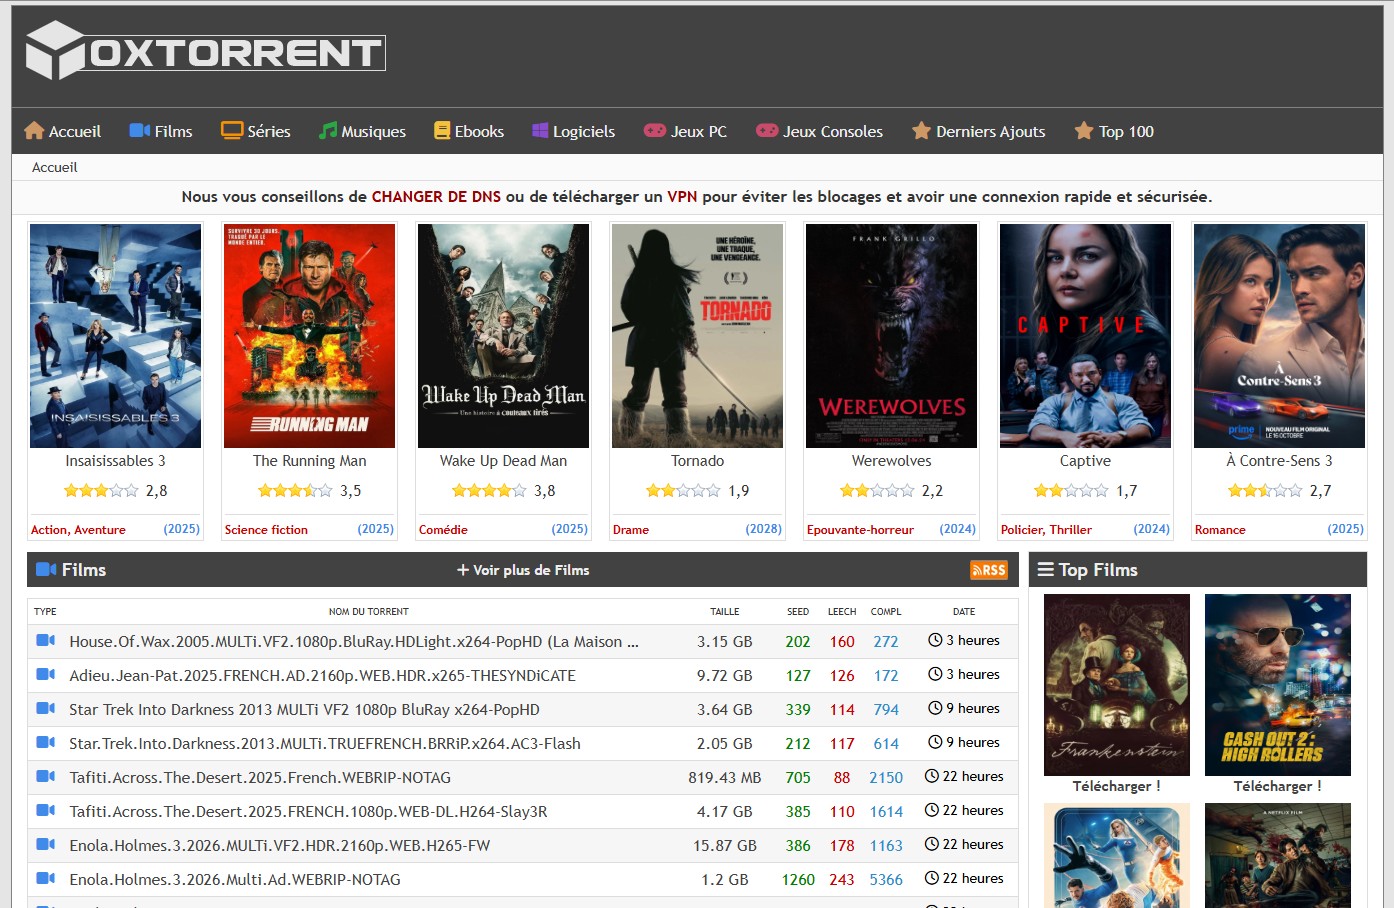Click Voir plus de Films link
This screenshot has width=1394, height=908.
click(523, 570)
